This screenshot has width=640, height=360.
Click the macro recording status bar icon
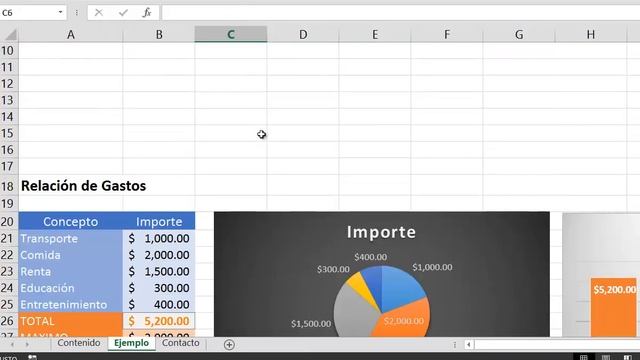coord(32,358)
